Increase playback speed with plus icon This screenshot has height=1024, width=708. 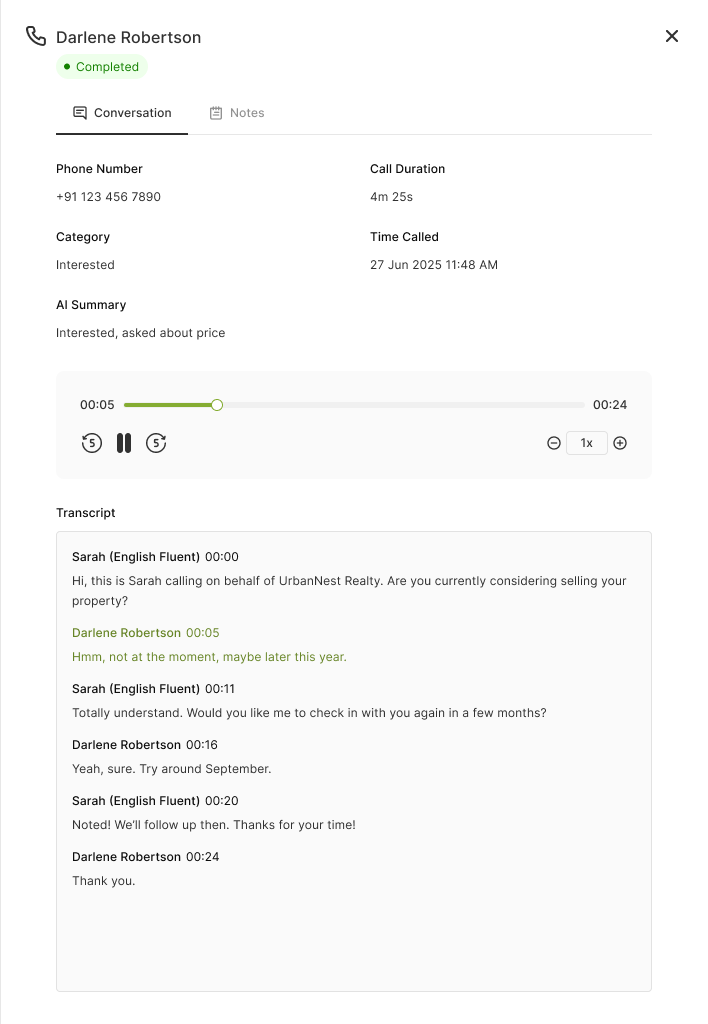click(x=620, y=443)
